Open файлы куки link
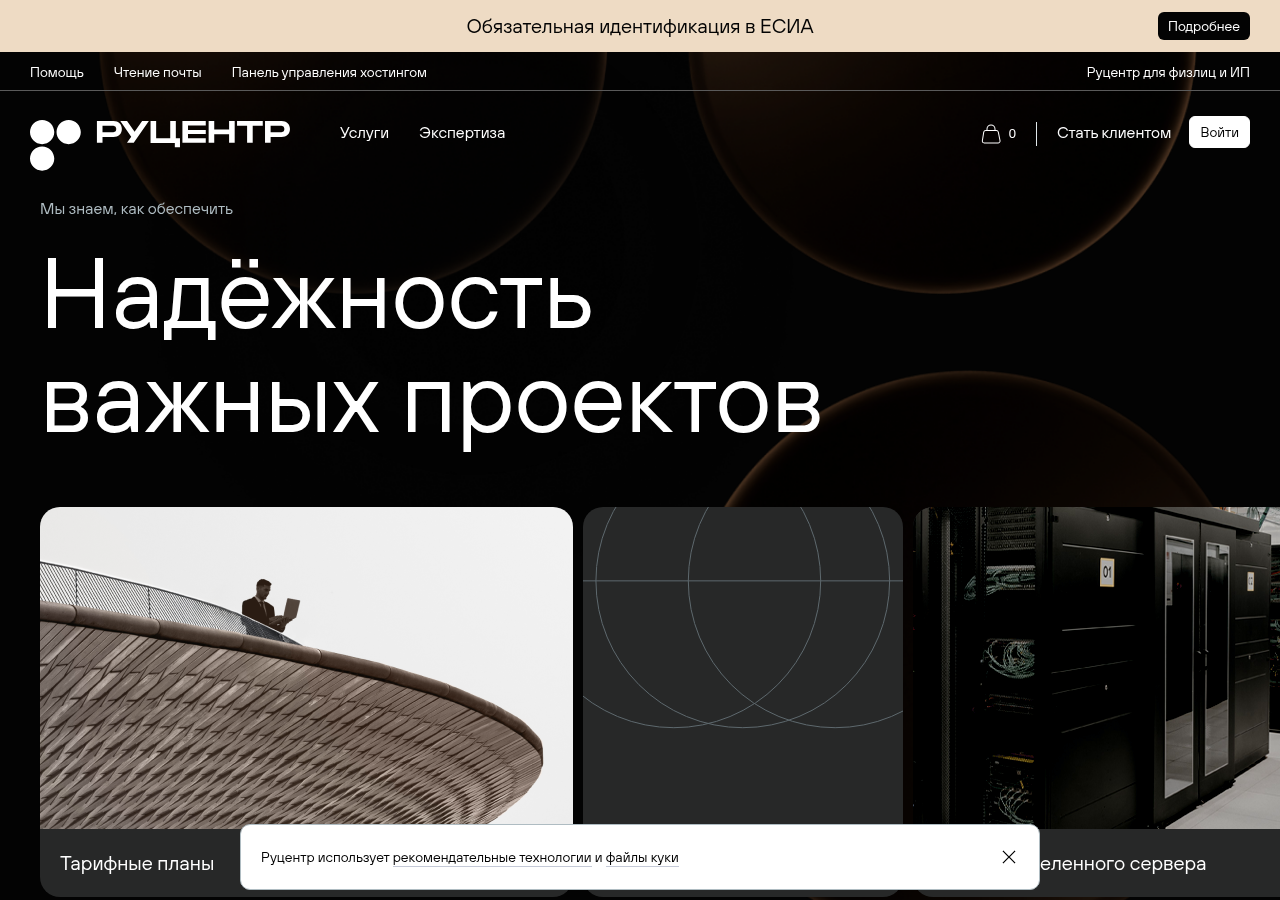 642,858
